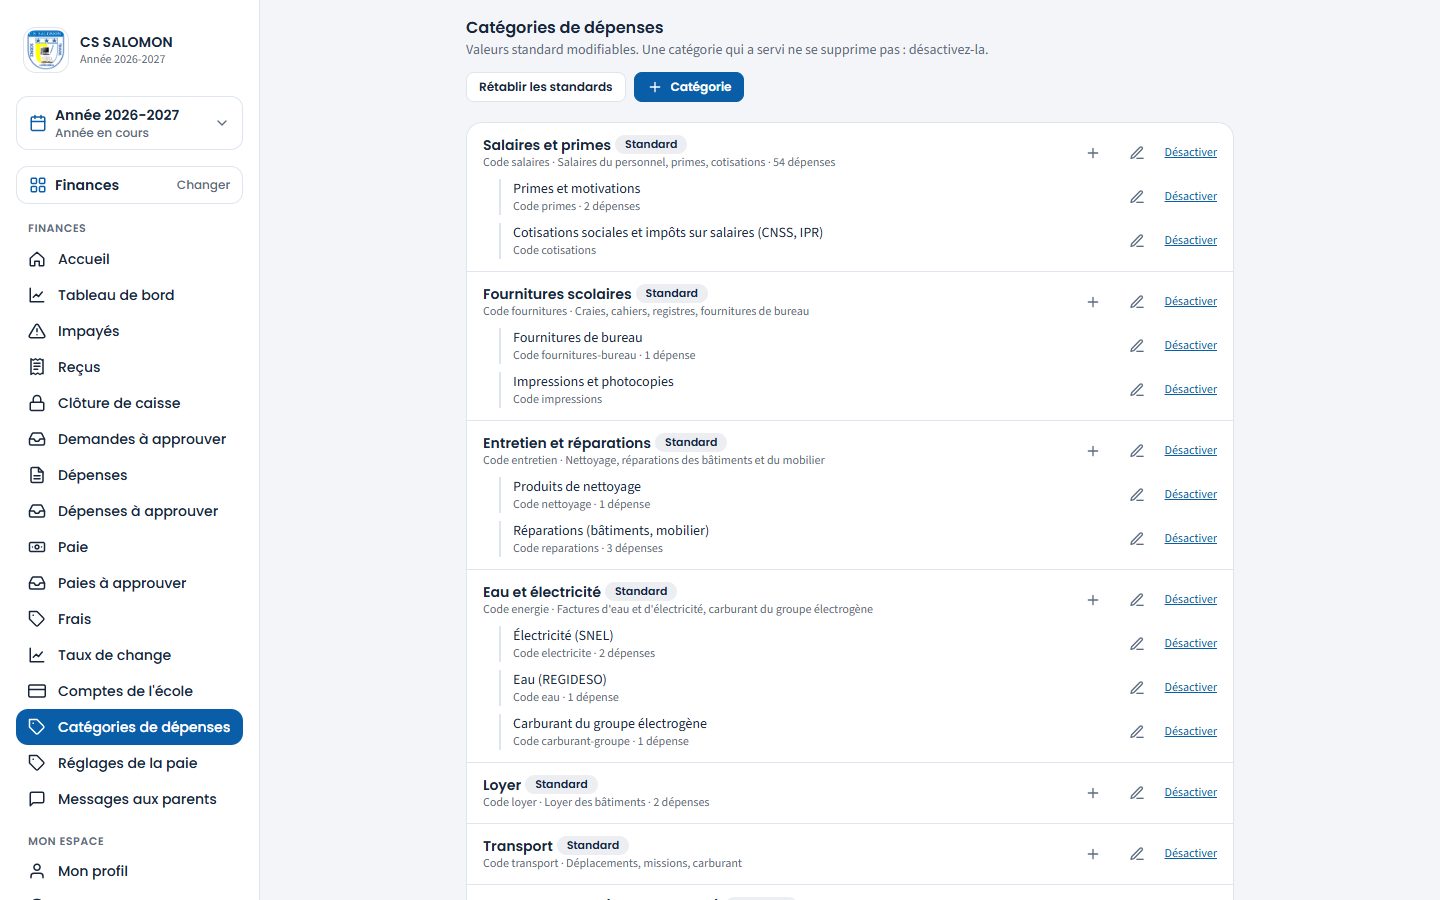1440x900 pixels.
Task: Edit the Salaires et primes category
Action: tap(1137, 153)
